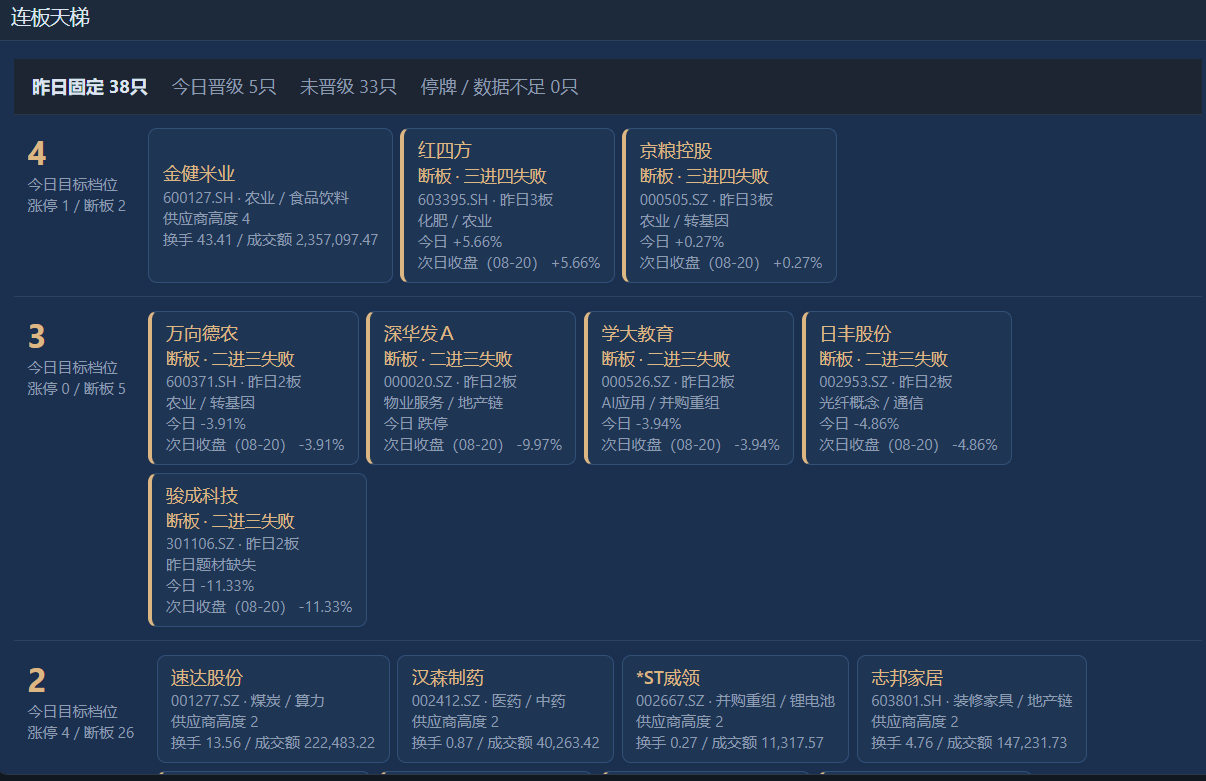The width and height of the screenshot is (1206, 781).
Task: Open the 金健米业 stock card
Action: (270, 205)
